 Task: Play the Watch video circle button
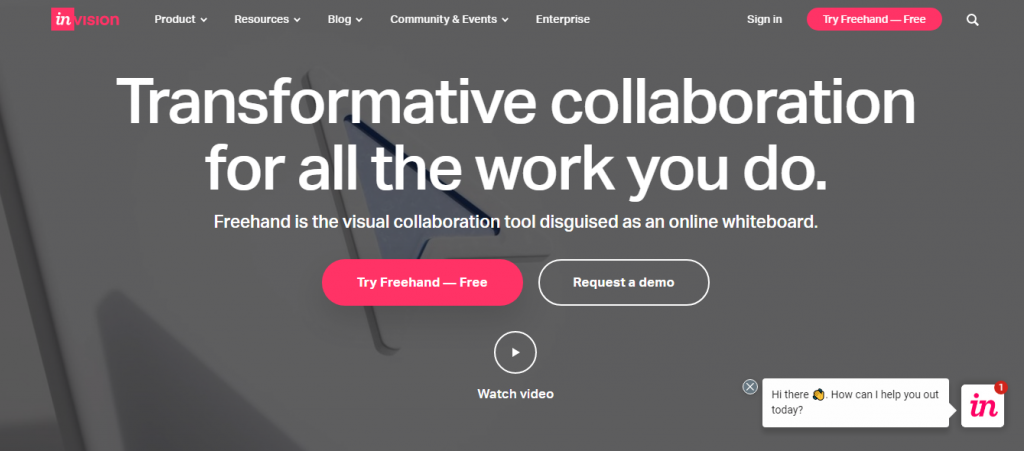click(x=515, y=352)
